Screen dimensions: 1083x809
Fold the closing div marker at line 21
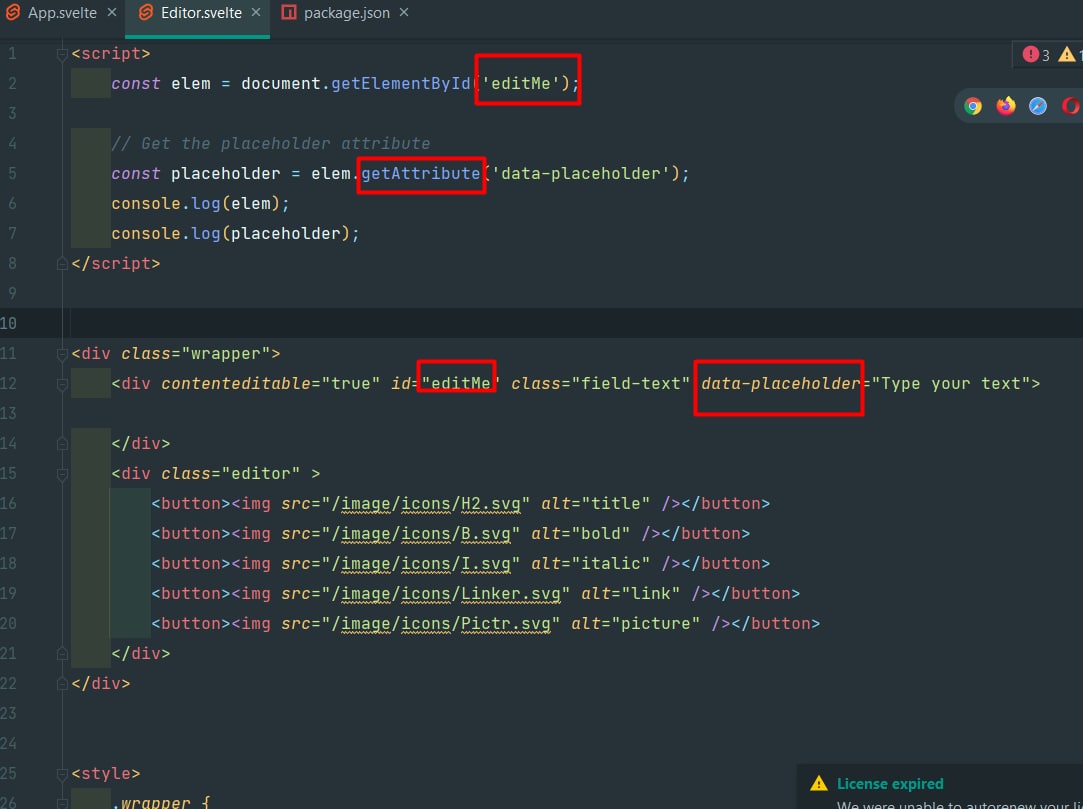61,654
